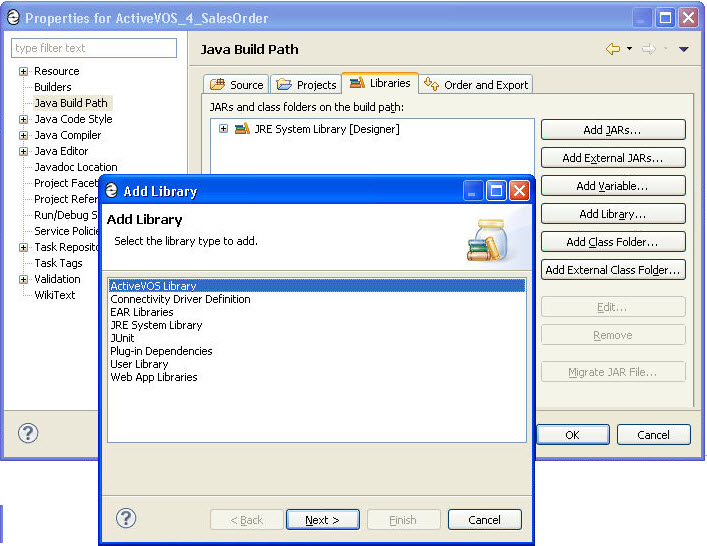
Task: Click the Add Variable... button
Action: coord(613,186)
